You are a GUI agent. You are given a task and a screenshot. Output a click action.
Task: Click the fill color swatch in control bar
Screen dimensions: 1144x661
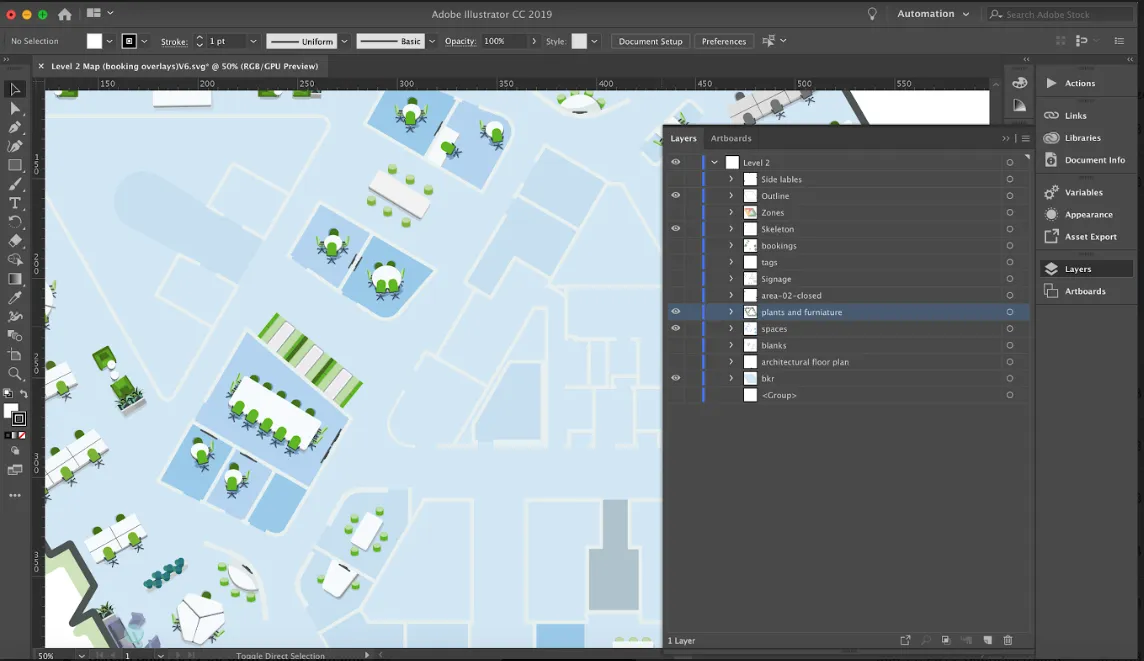(x=95, y=41)
